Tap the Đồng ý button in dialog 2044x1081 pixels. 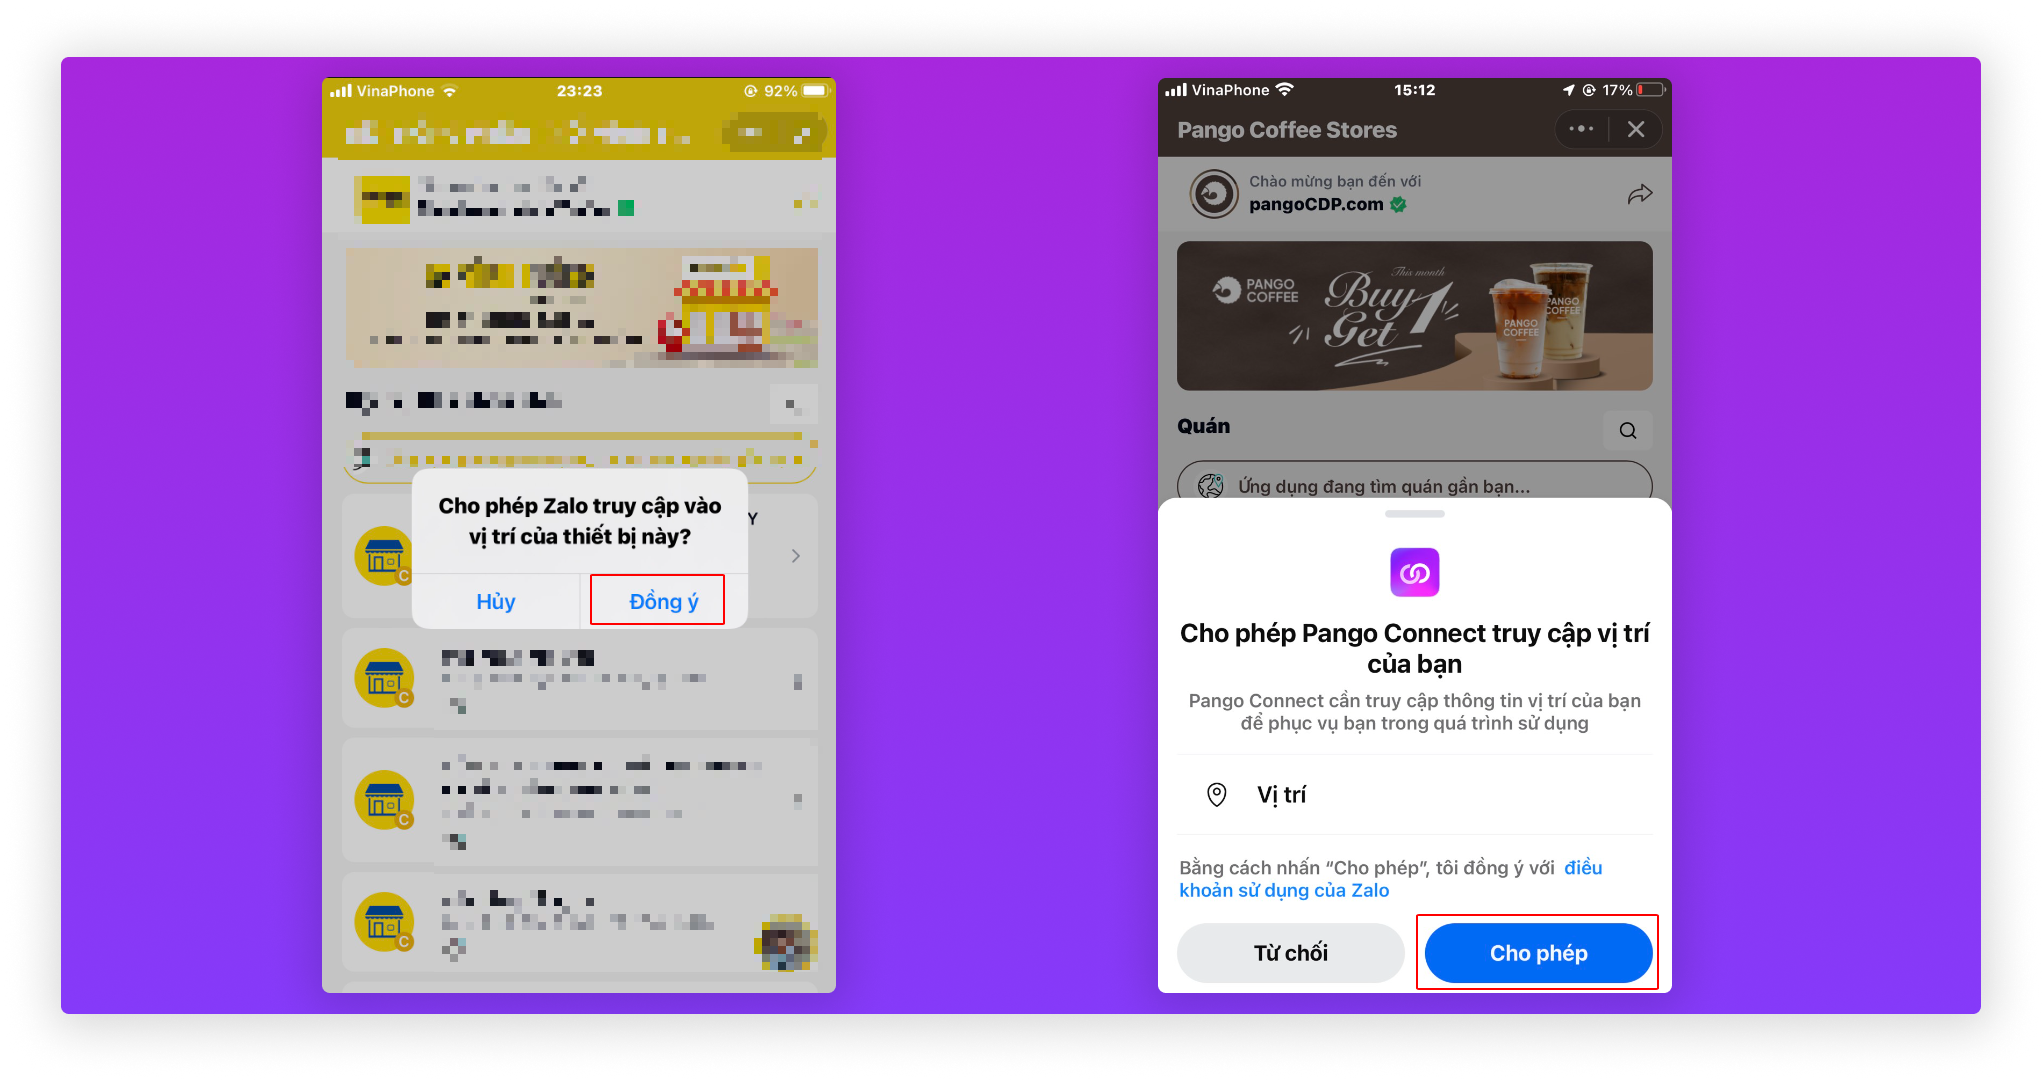pyautogui.click(x=663, y=601)
